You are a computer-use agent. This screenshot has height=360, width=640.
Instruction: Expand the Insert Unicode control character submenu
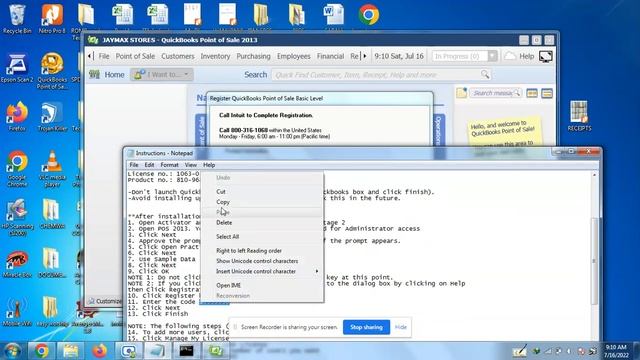coord(261,271)
